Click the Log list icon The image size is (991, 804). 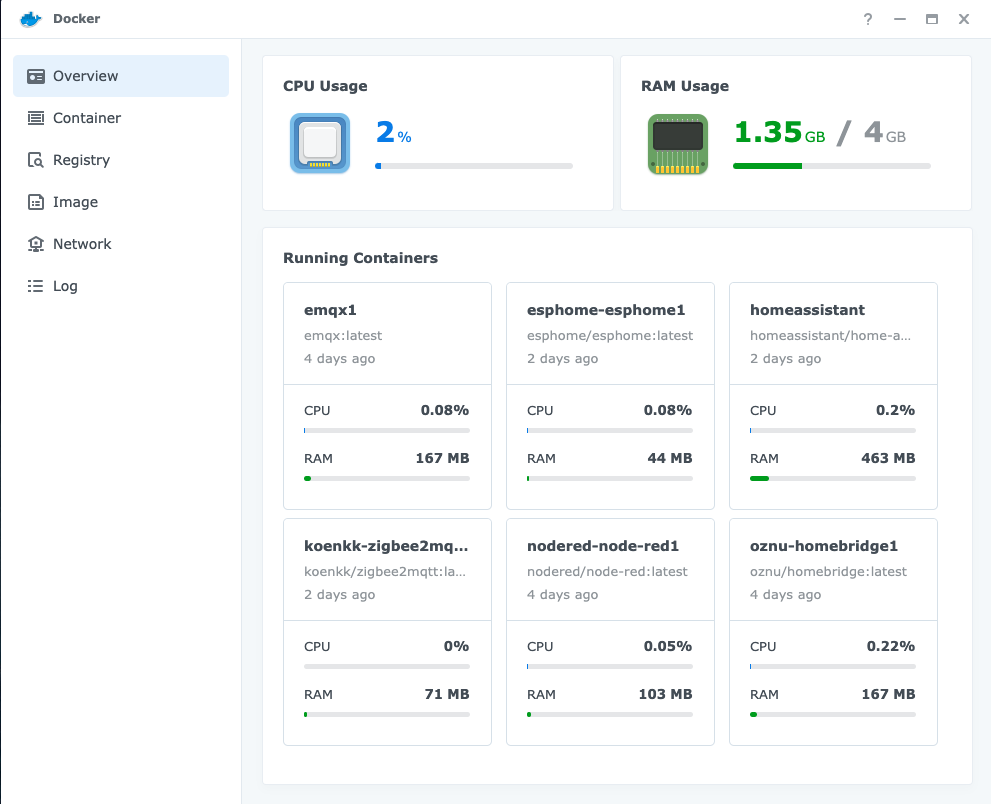(x=35, y=286)
